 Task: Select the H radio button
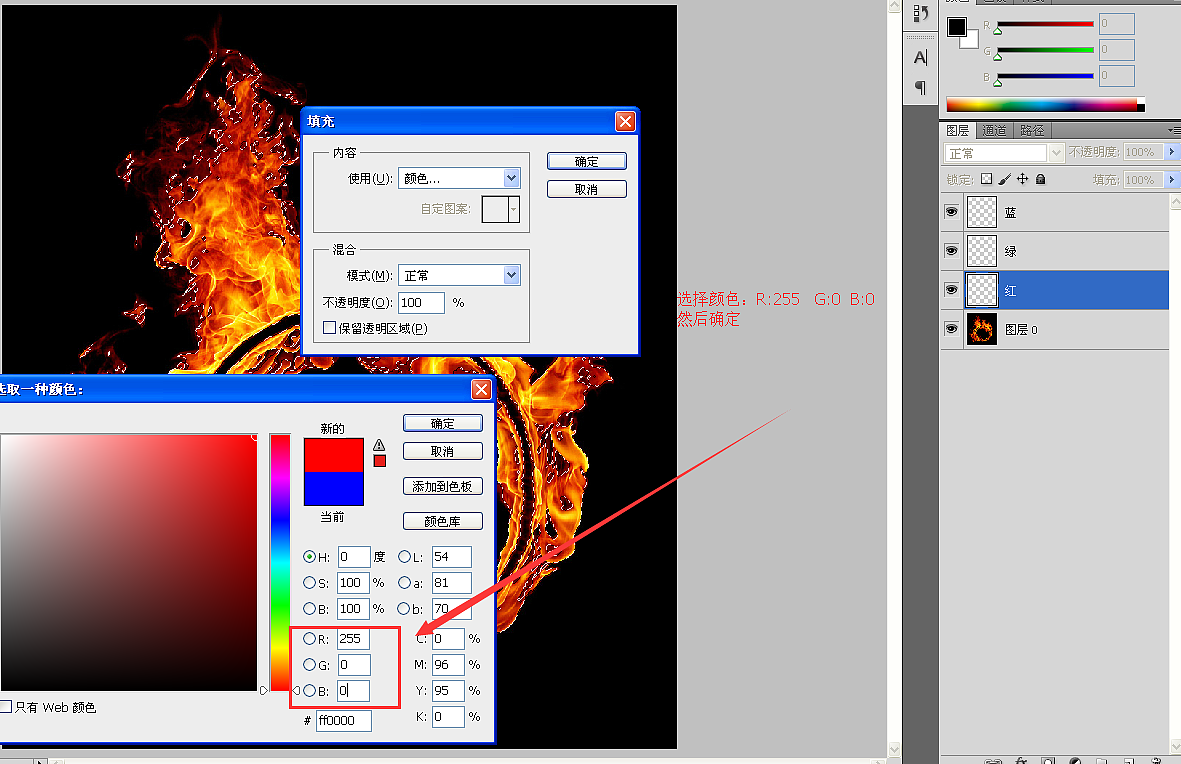[x=310, y=557]
